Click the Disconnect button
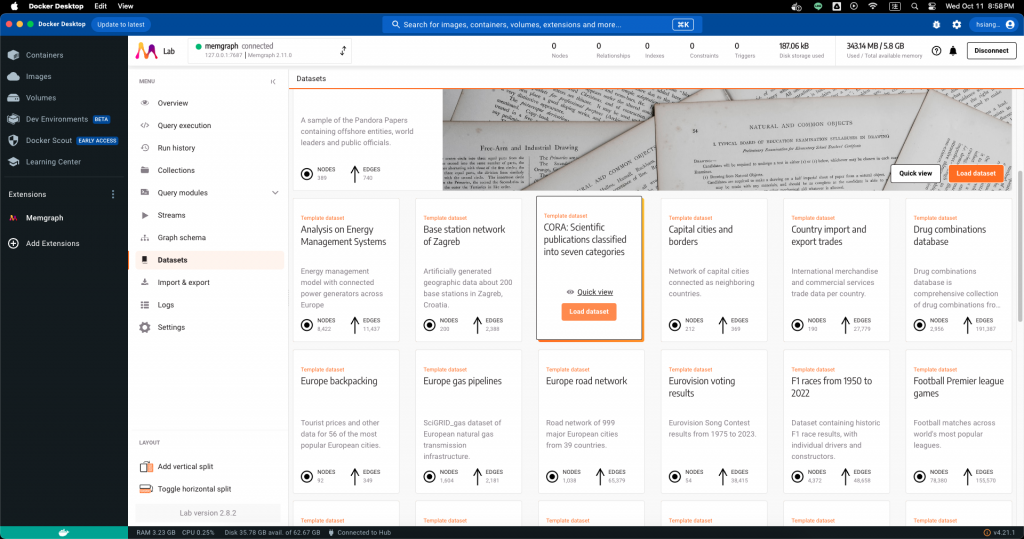Image resolution: width=1024 pixels, height=539 pixels. (991, 50)
